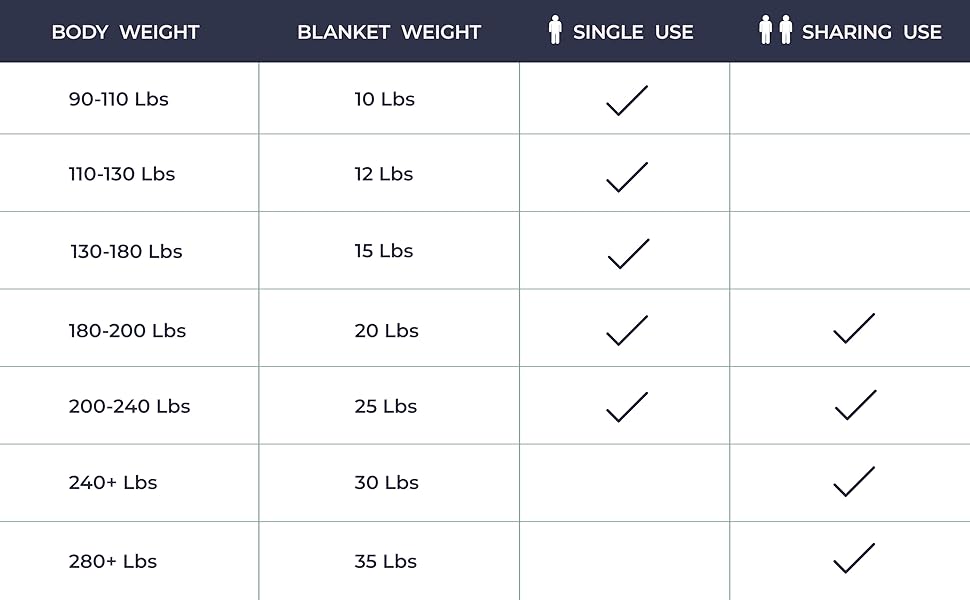
Task: Click the 280+ Lbs body weight cell
Action: tap(113, 561)
